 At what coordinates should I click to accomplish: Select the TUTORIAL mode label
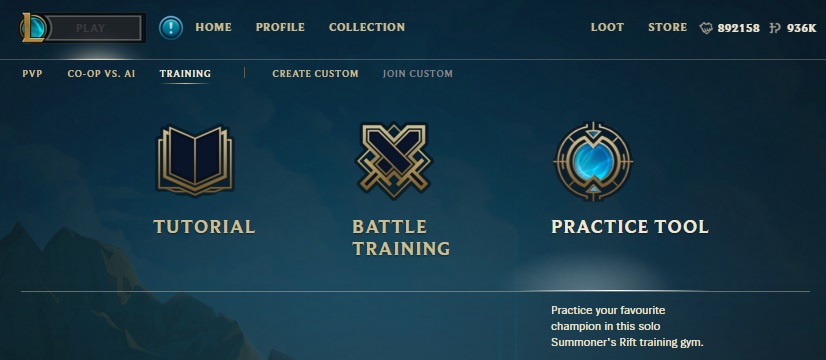click(204, 227)
